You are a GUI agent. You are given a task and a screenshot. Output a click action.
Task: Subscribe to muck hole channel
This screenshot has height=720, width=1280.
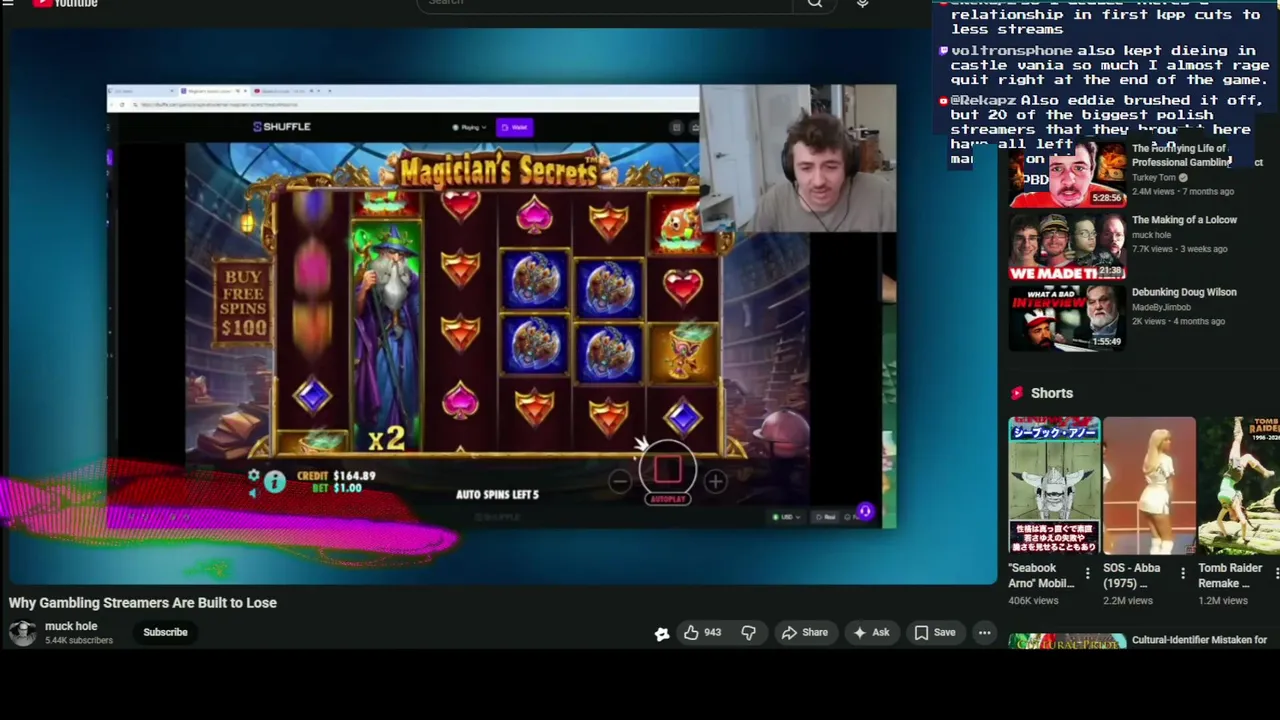[165, 632]
